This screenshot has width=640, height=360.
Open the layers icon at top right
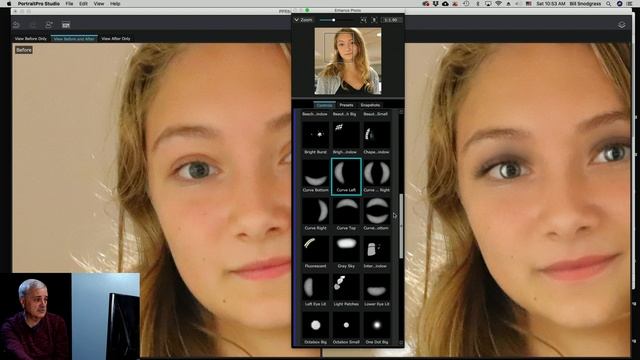622,25
